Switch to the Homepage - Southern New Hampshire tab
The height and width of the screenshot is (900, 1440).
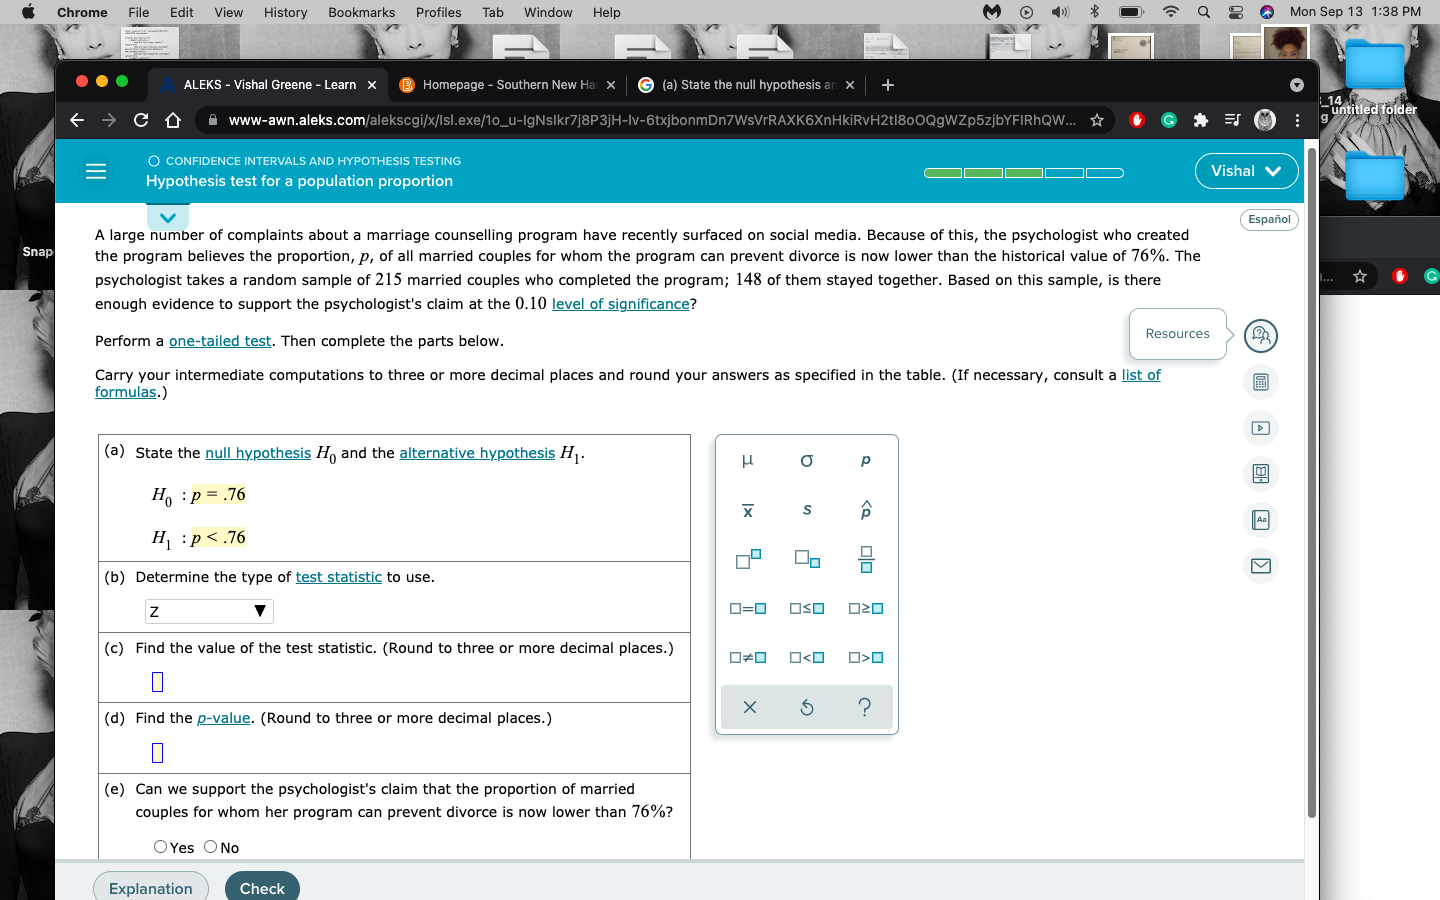coord(504,85)
